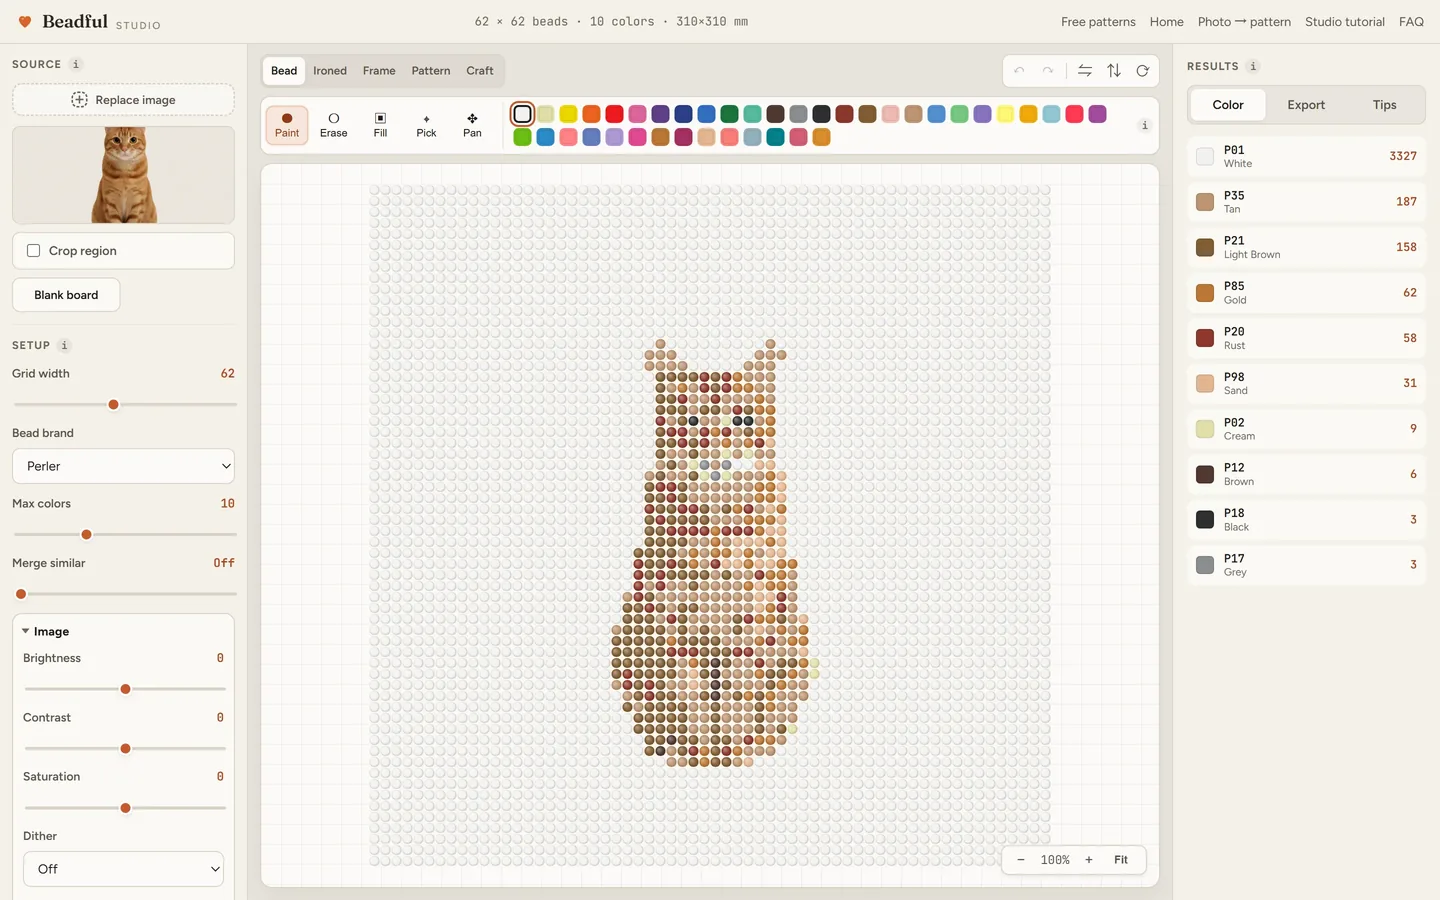This screenshot has width=1440, height=900.
Task: Click the Beadful heart logo
Action: pyautogui.click(x=25, y=22)
